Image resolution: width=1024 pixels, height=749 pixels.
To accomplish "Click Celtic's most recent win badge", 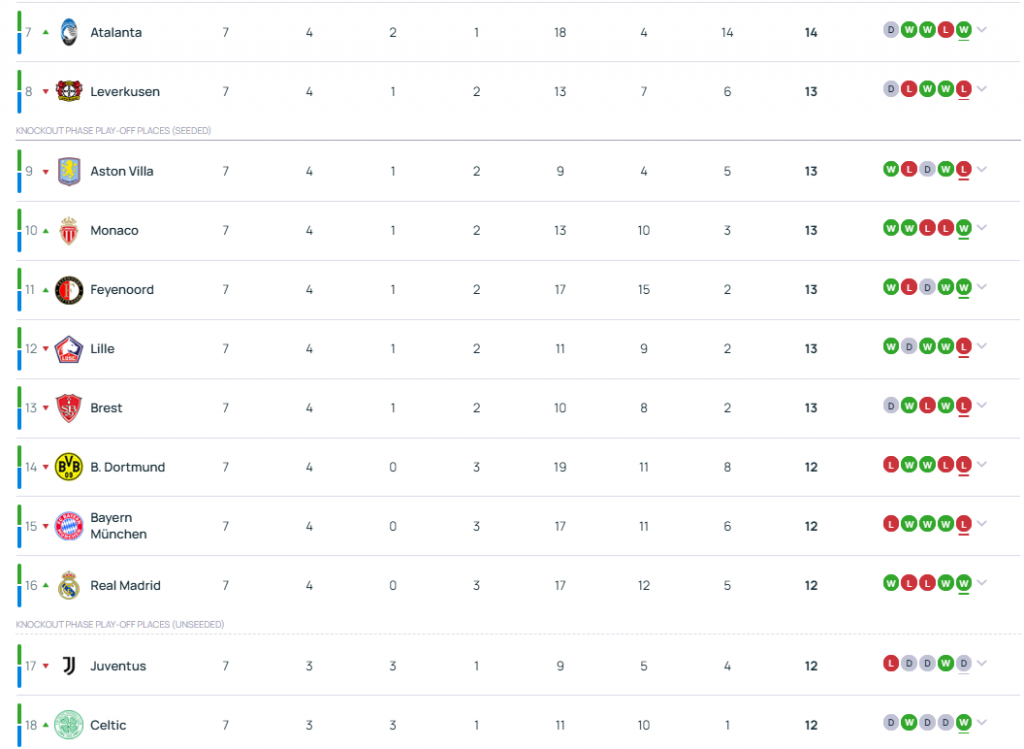I will (x=963, y=722).
